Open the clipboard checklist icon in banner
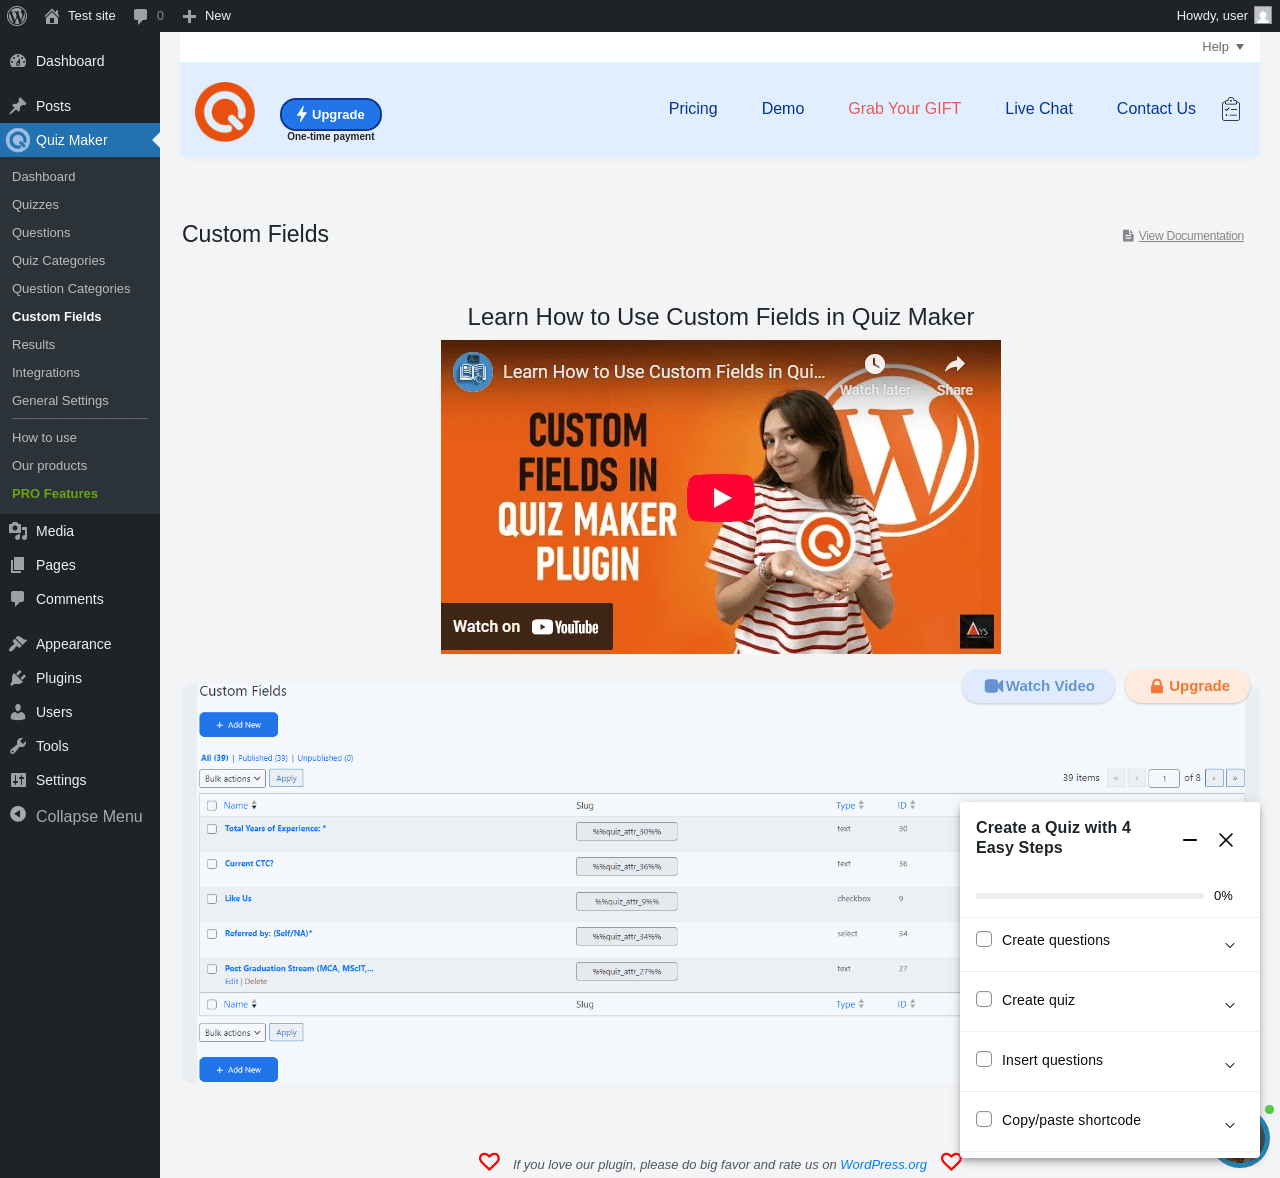 click(x=1231, y=109)
